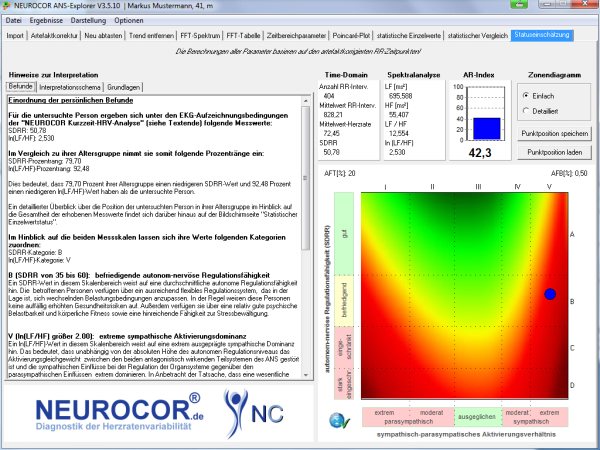Screen dimensions: 600x450
Task: Open the Ergebnisse menu
Action: click(46, 20)
